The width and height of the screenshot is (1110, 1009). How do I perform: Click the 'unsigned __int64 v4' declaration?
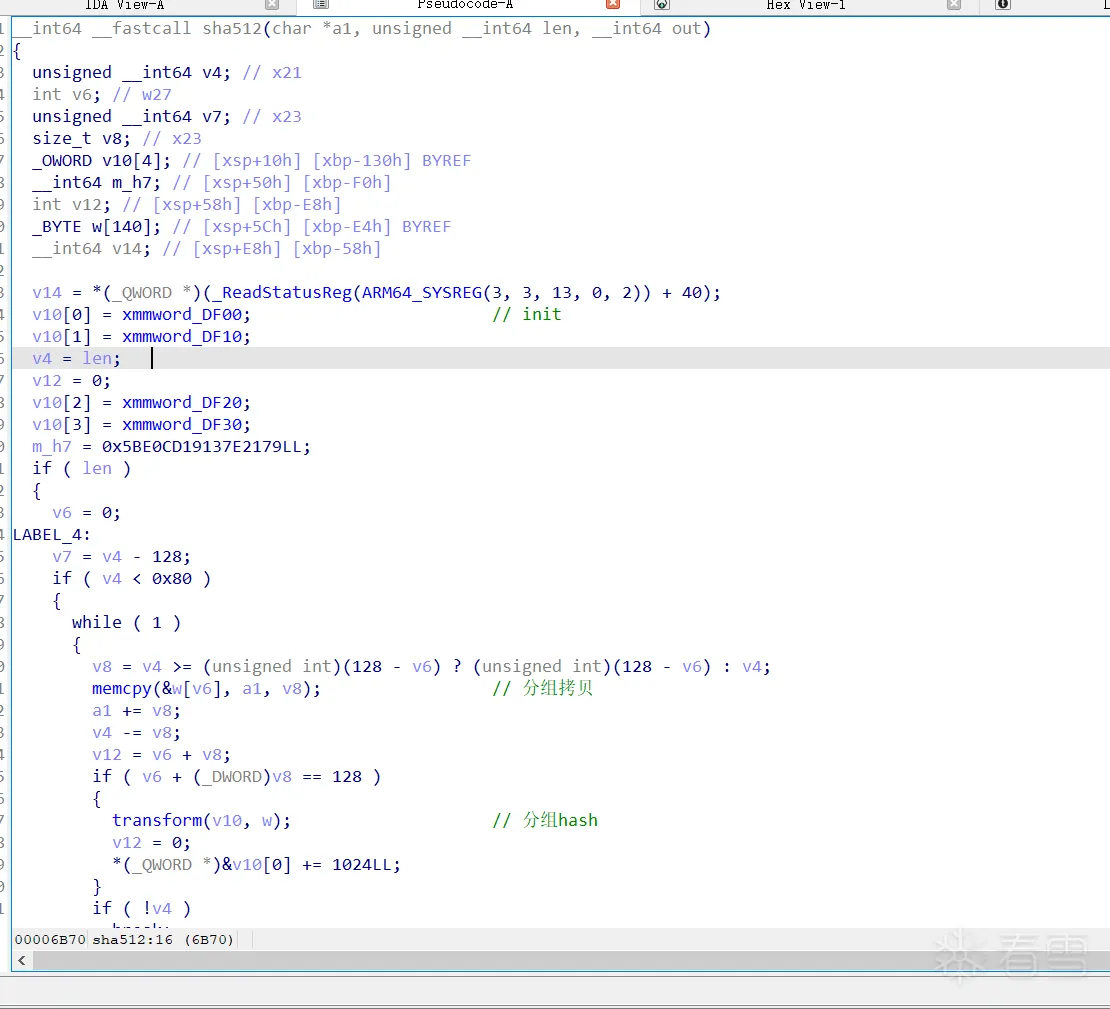(132, 72)
